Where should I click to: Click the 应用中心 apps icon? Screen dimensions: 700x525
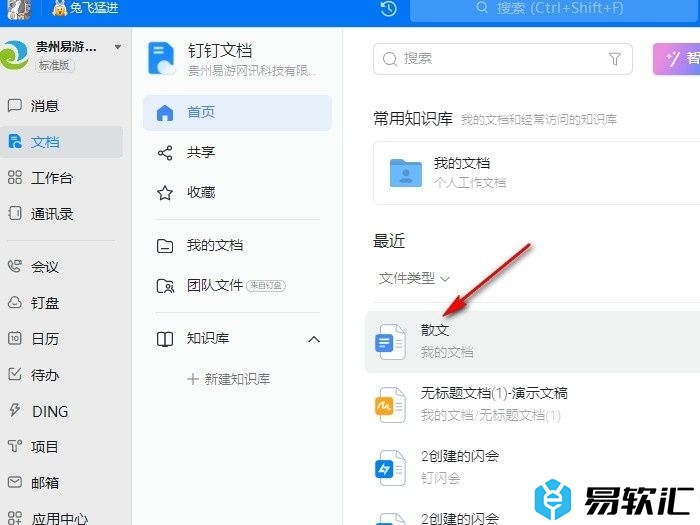pos(15,518)
